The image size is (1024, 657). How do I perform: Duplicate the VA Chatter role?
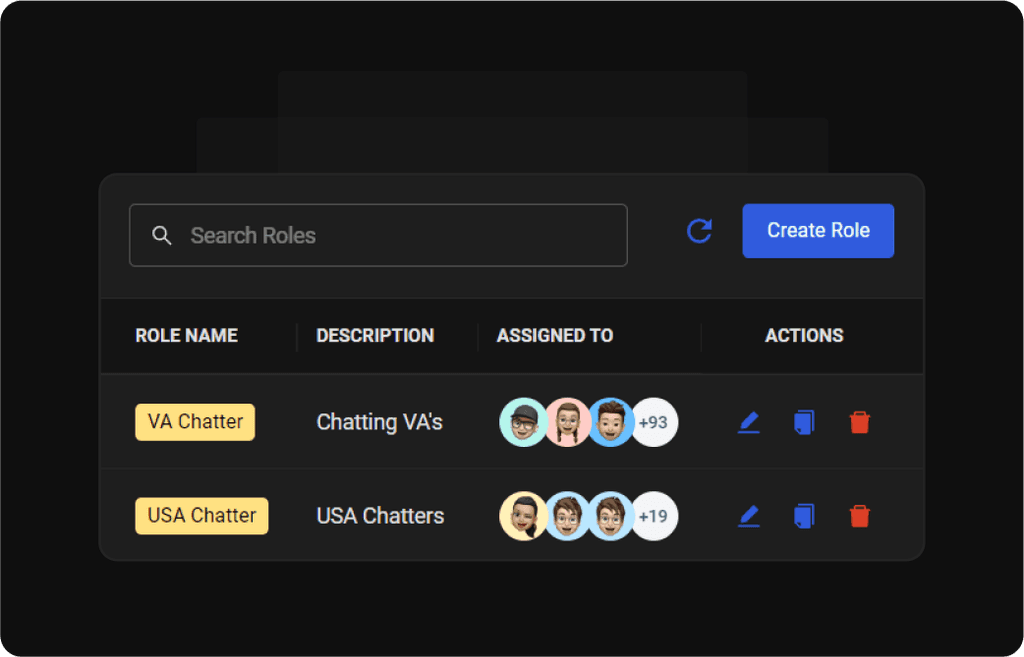pyautogui.click(x=804, y=422)
